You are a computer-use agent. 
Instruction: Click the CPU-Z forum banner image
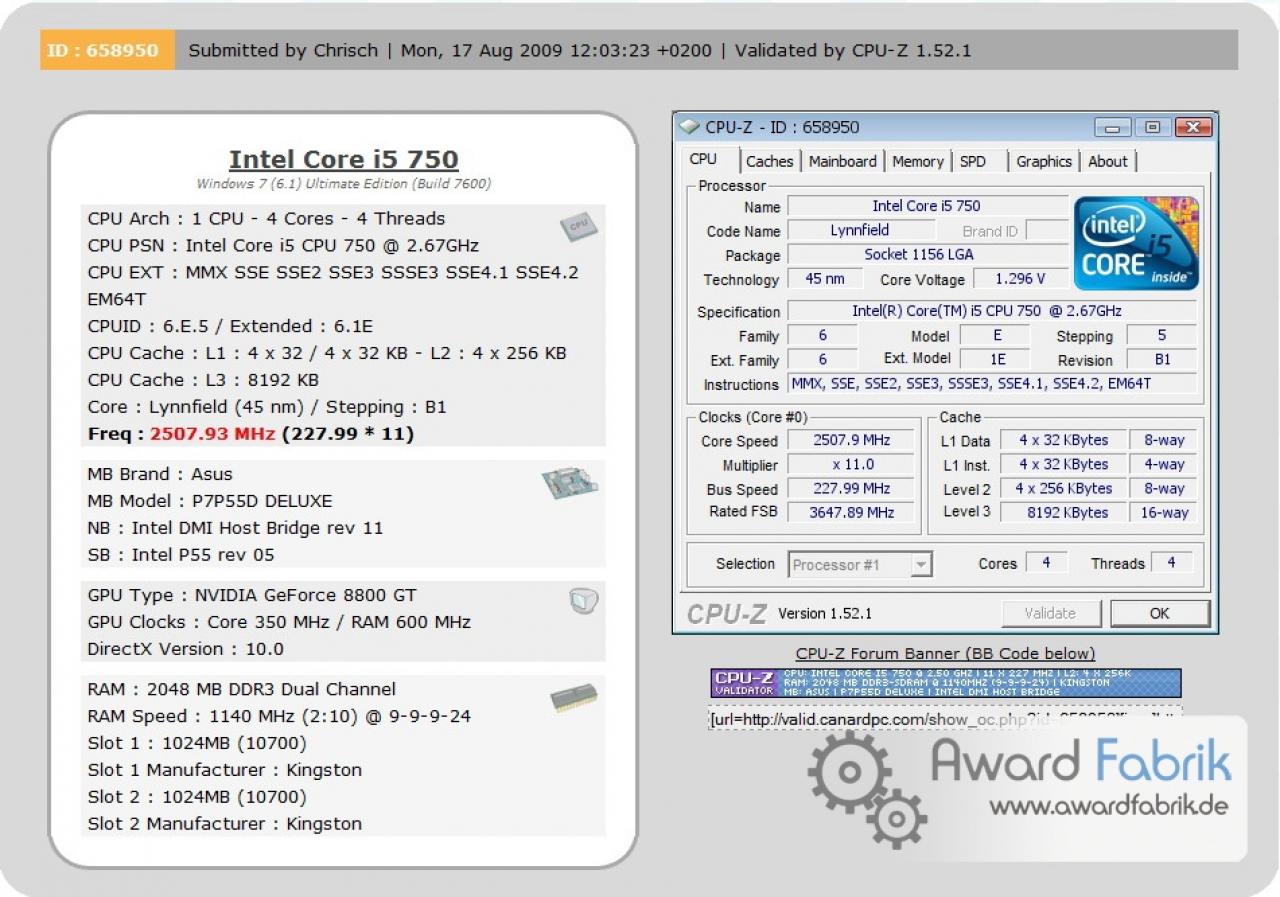pos(946,683)
